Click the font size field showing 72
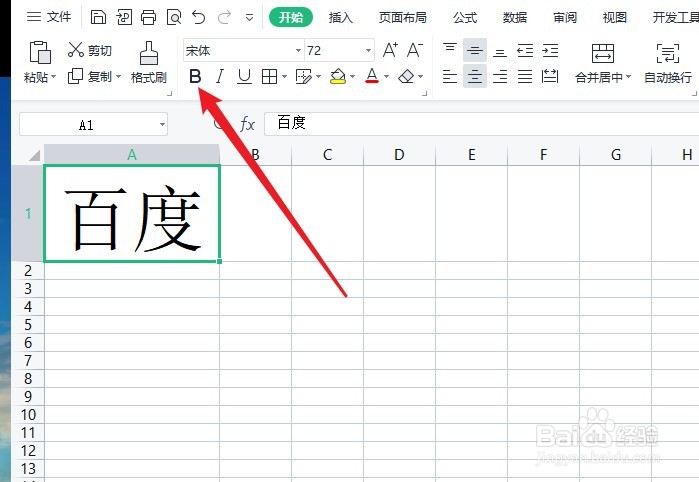This screenshot has width=699, height=482. click(x=334, y=50)
